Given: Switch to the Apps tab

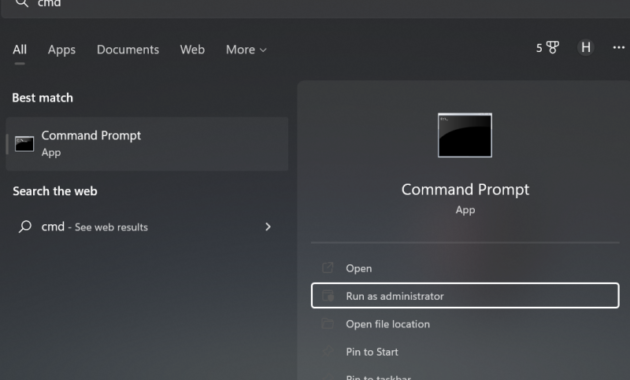Looking at the screenshot, I should coord(61,50).
